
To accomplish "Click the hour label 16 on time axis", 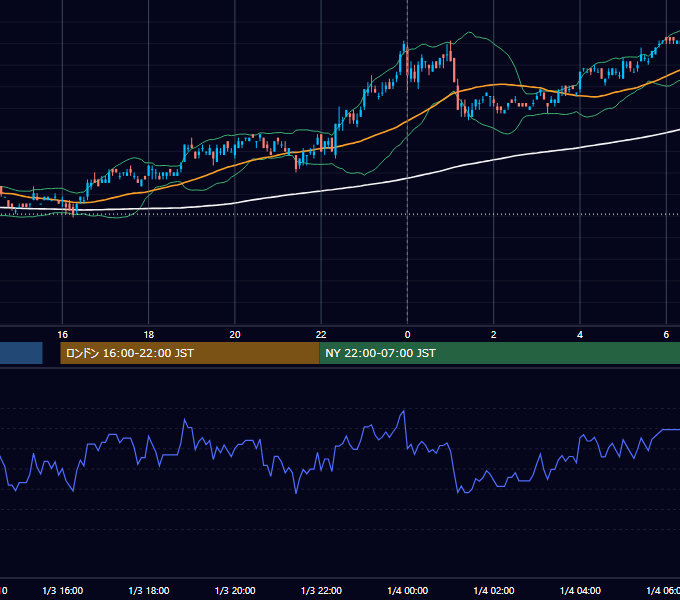I will coord(62,335).
